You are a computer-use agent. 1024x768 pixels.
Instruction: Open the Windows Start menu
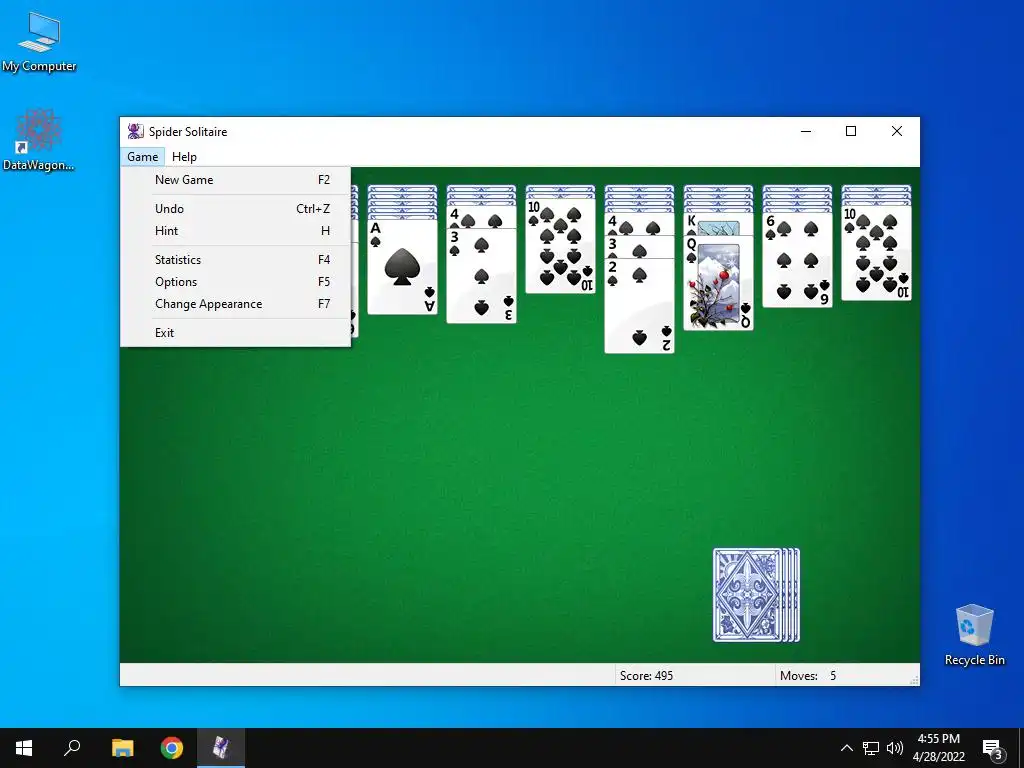(24, 748)
